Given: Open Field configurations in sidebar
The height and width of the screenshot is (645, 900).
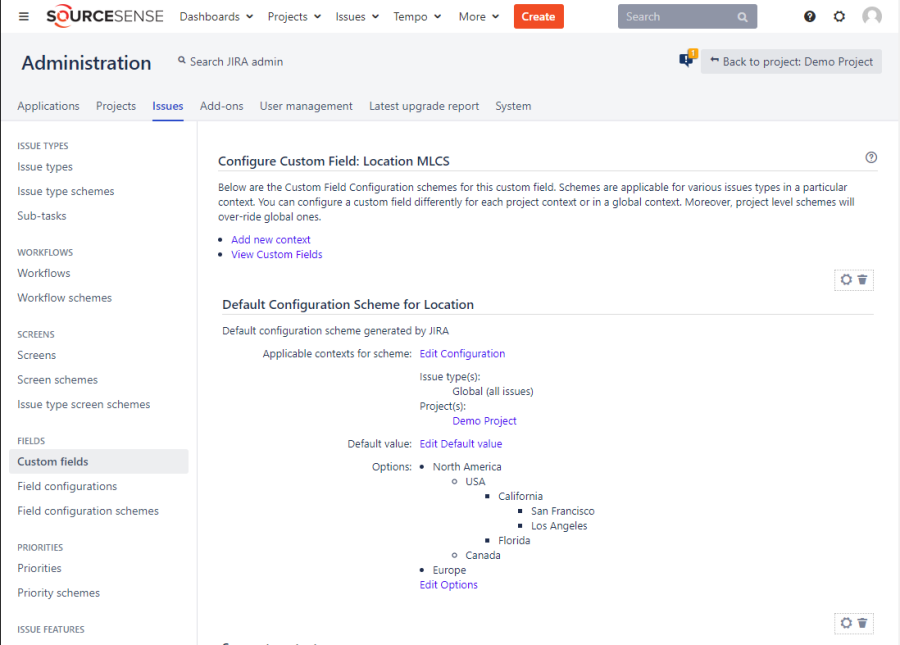Looking at the screenshot, I should pos(67,487).
